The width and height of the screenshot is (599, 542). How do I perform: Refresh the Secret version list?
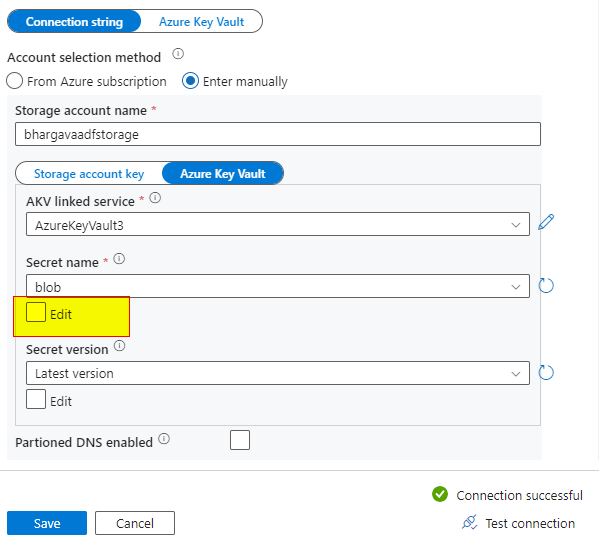(546, 373)
